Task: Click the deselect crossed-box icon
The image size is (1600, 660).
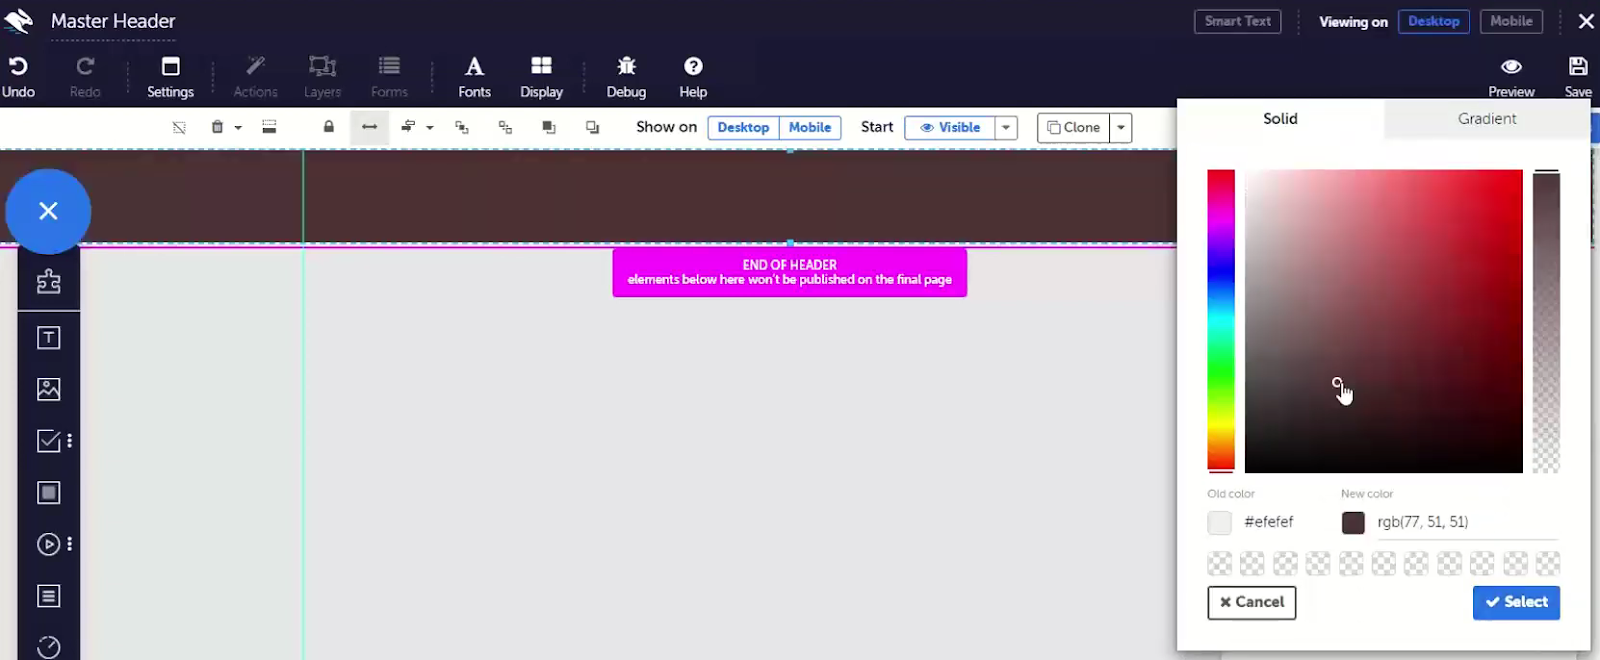Action: (179, 127)
